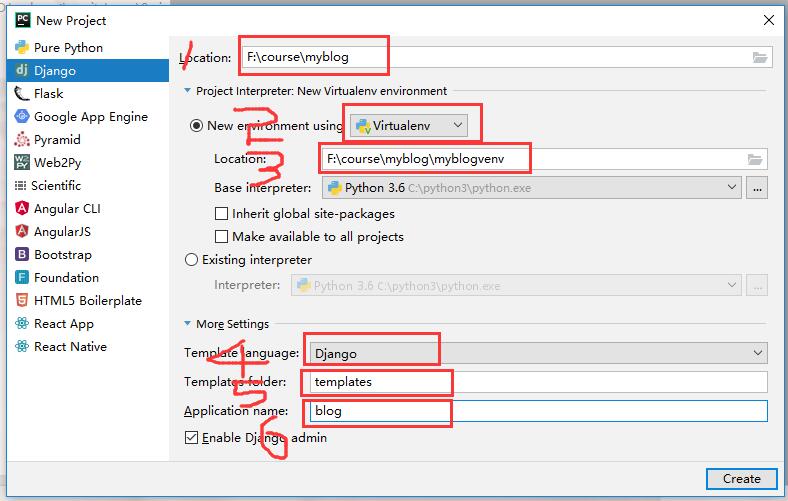Open the Template language Django dropdown
This screenshot has width=788, height=501.
[x=538, y=353]
